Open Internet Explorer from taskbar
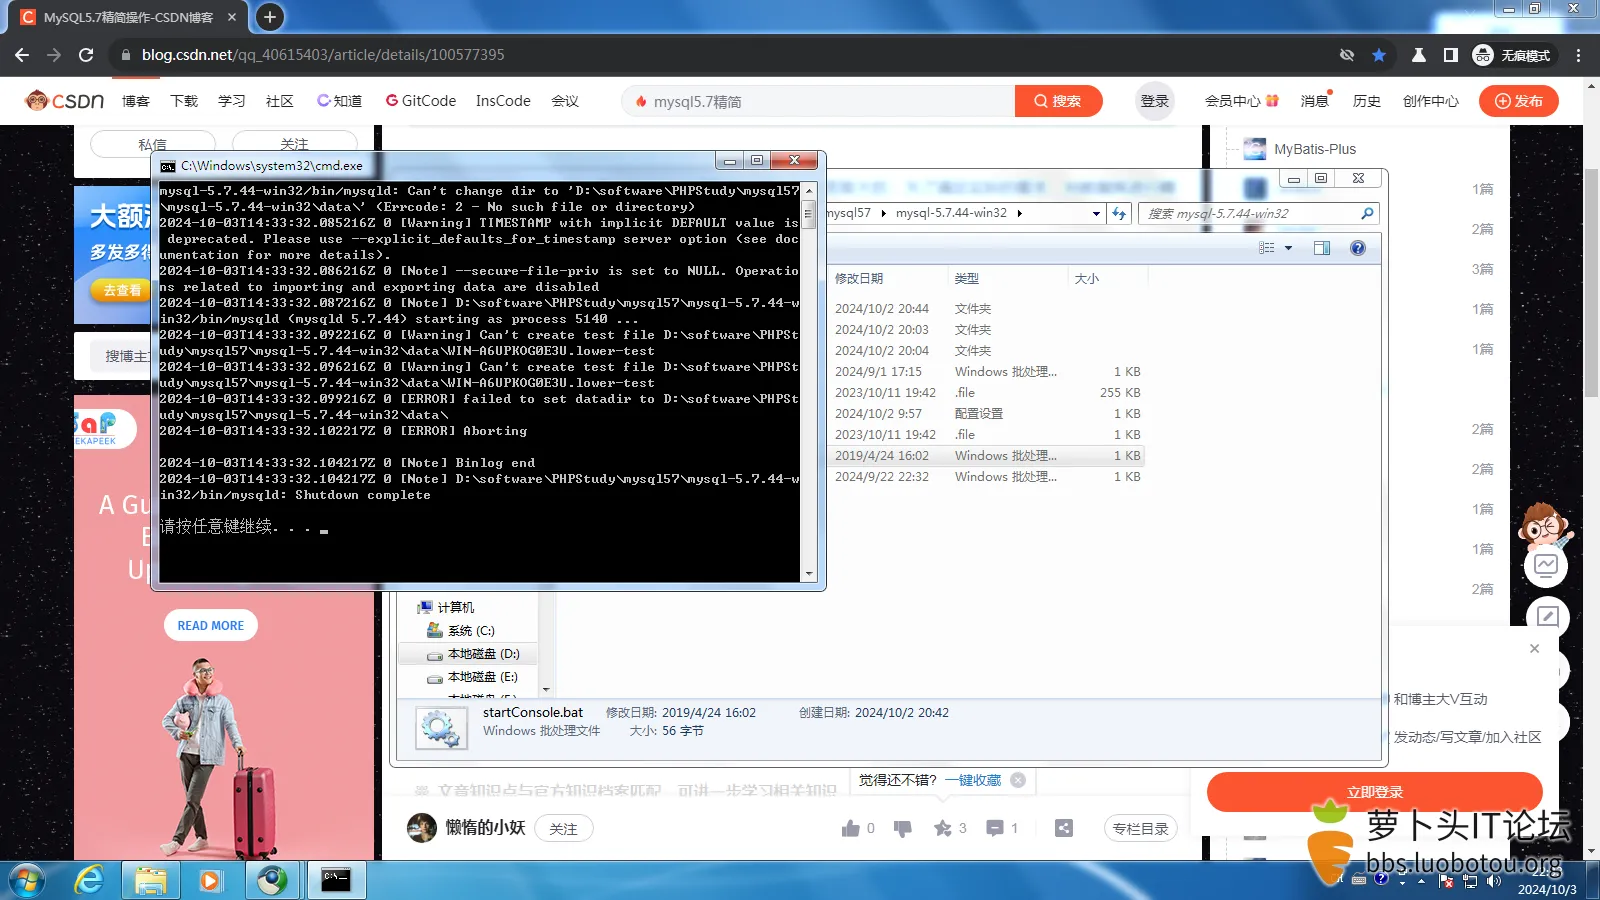 click(90, 880)
